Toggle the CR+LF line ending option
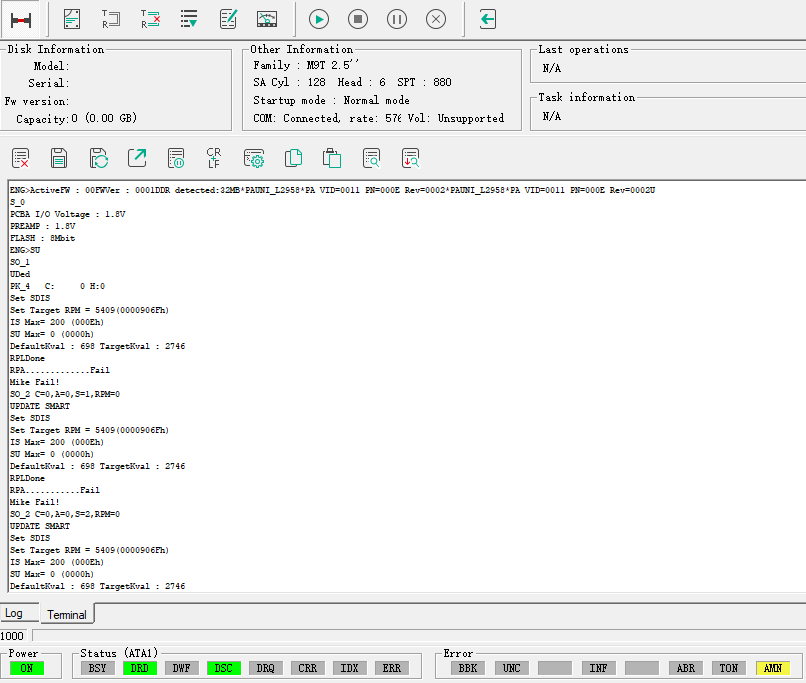 click(214, 158)
